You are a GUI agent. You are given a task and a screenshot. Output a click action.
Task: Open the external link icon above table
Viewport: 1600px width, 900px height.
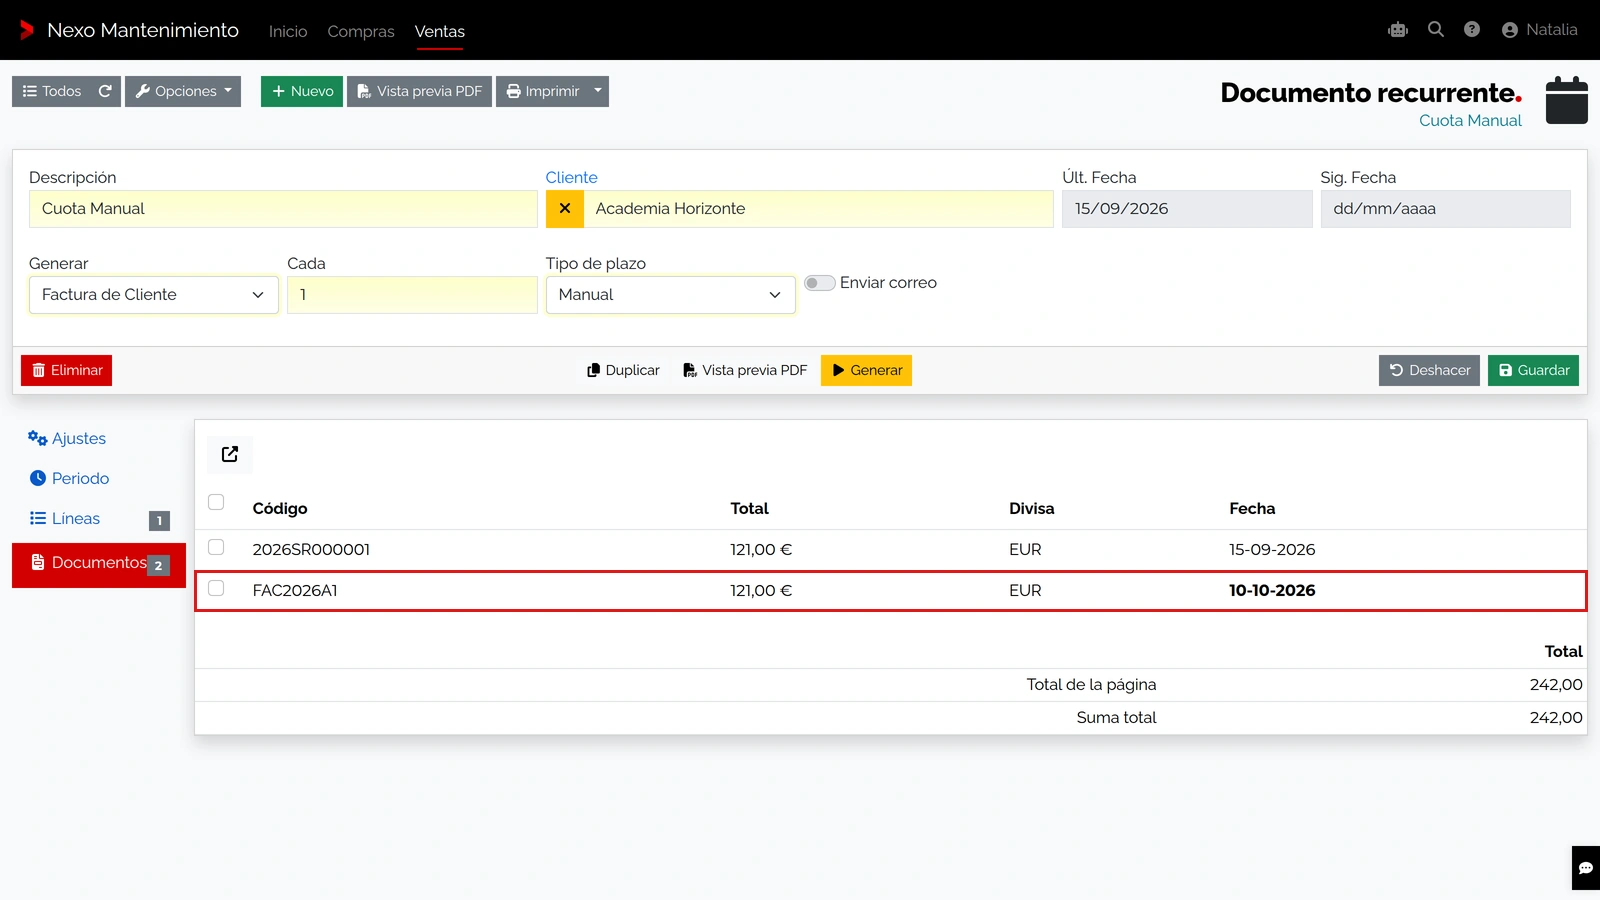point(230,454)
